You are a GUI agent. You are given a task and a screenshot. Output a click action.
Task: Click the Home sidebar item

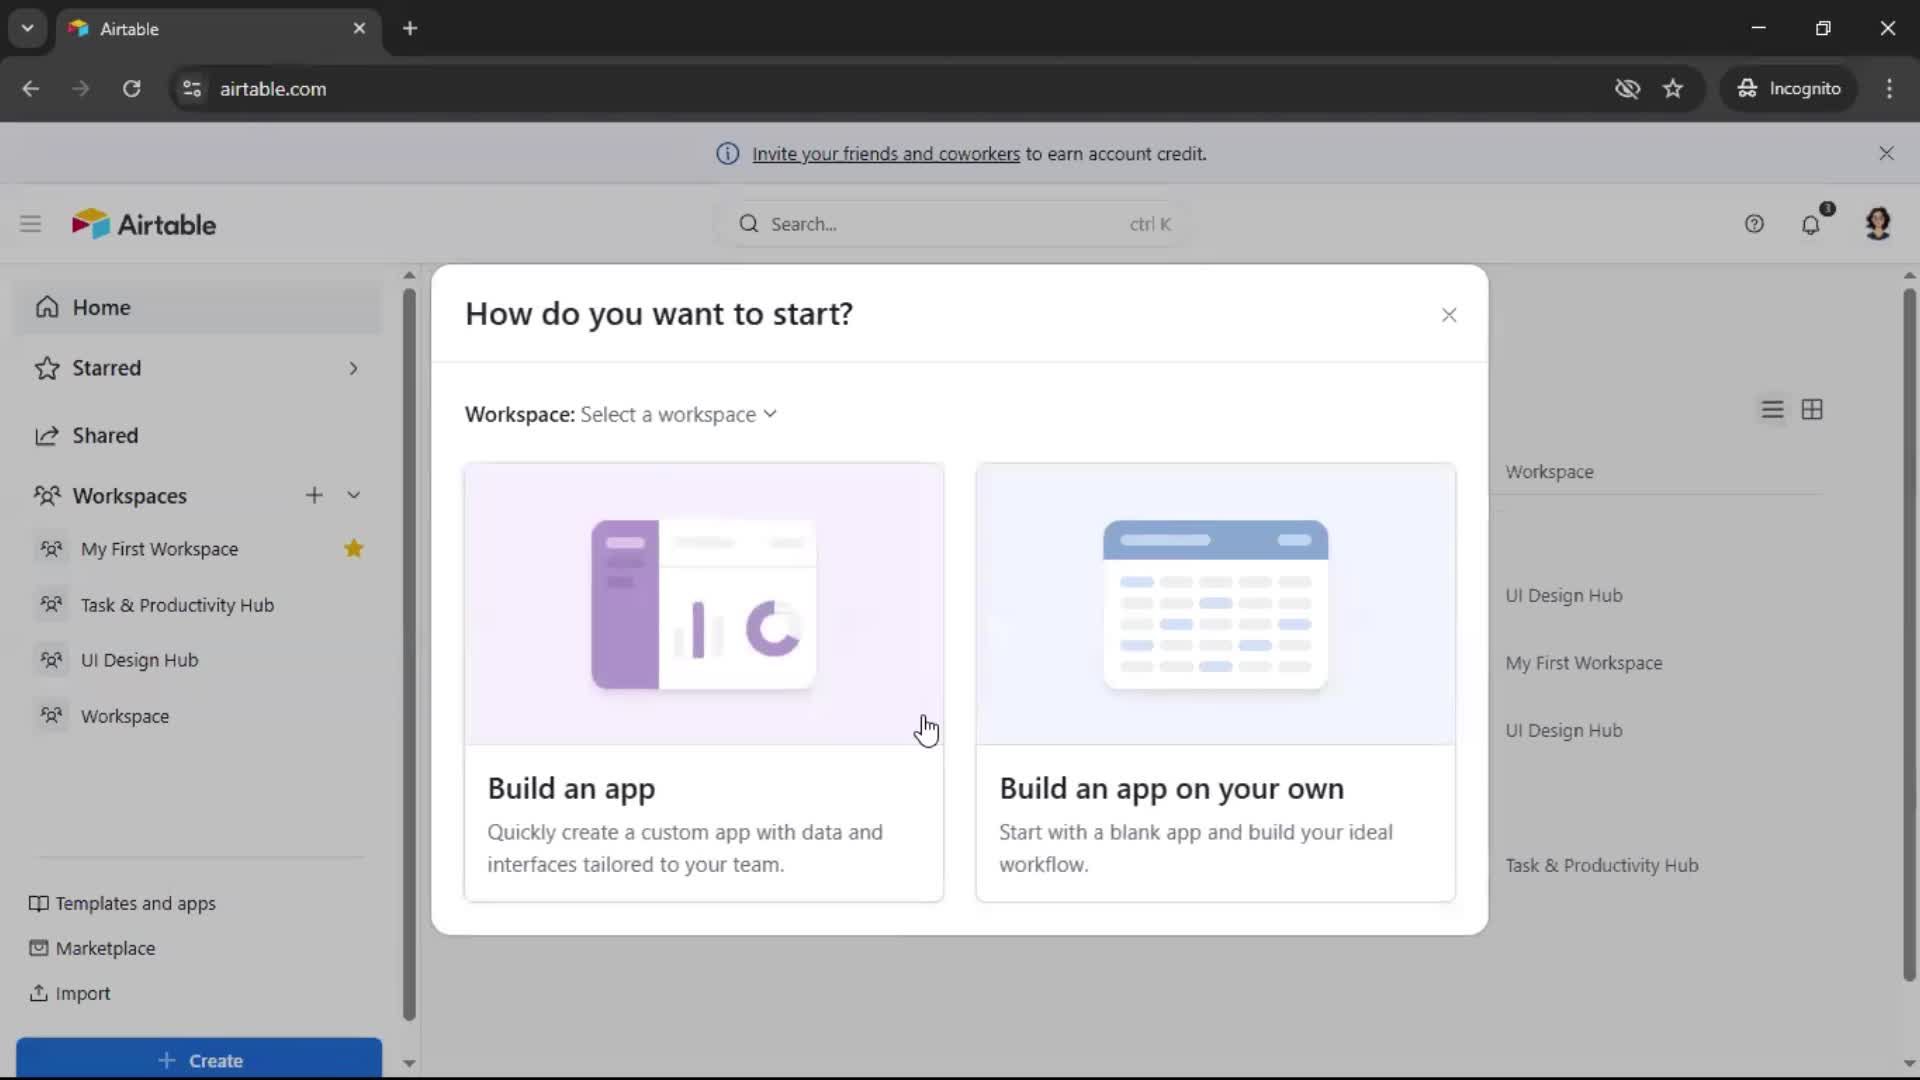[x=198, y=307]
